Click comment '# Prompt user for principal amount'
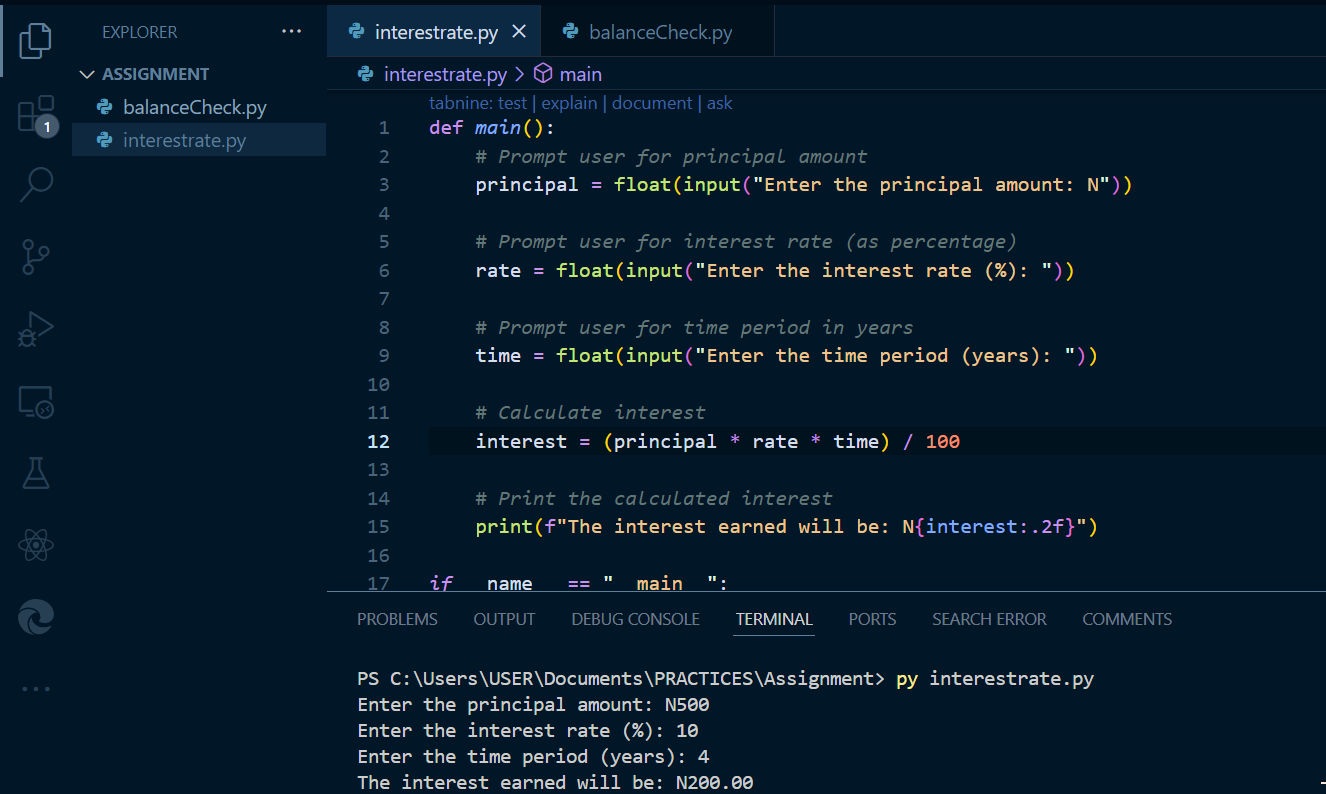The width and height of the screenshot is (1326, 794). (x=671, y=156)
